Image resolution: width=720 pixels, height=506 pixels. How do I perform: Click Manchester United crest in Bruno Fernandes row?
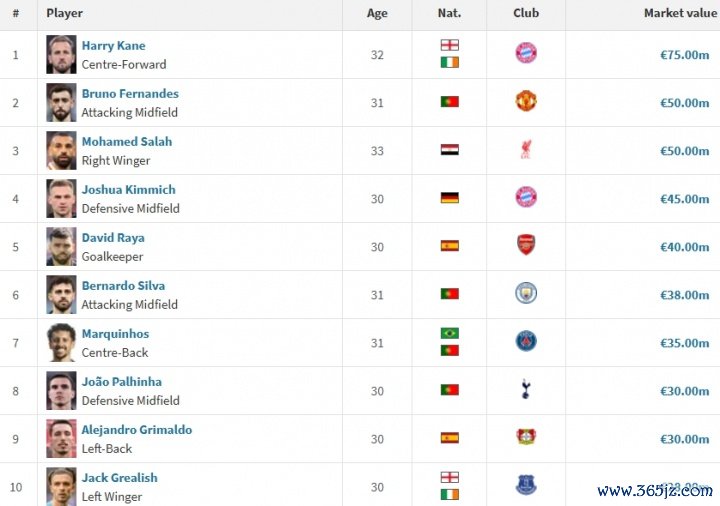(x=526, y=101)
